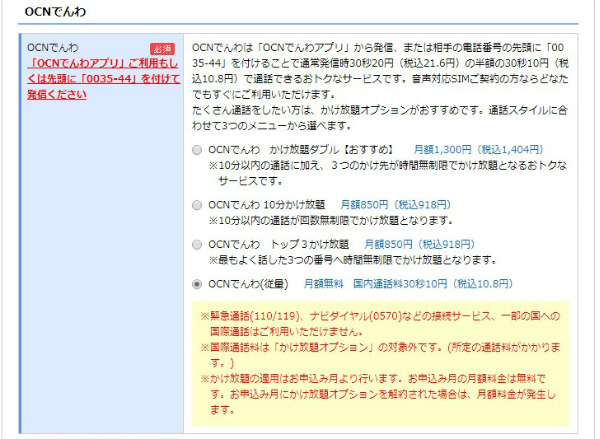Click note about 10分以内の通話に加え
The image size is (600, 439).
click(x=388, y=173)
